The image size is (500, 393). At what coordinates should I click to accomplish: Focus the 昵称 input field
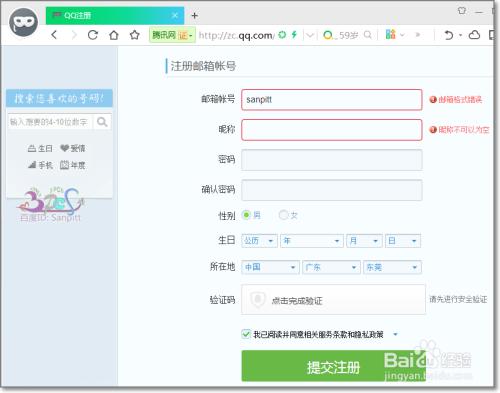coord(332,130)
